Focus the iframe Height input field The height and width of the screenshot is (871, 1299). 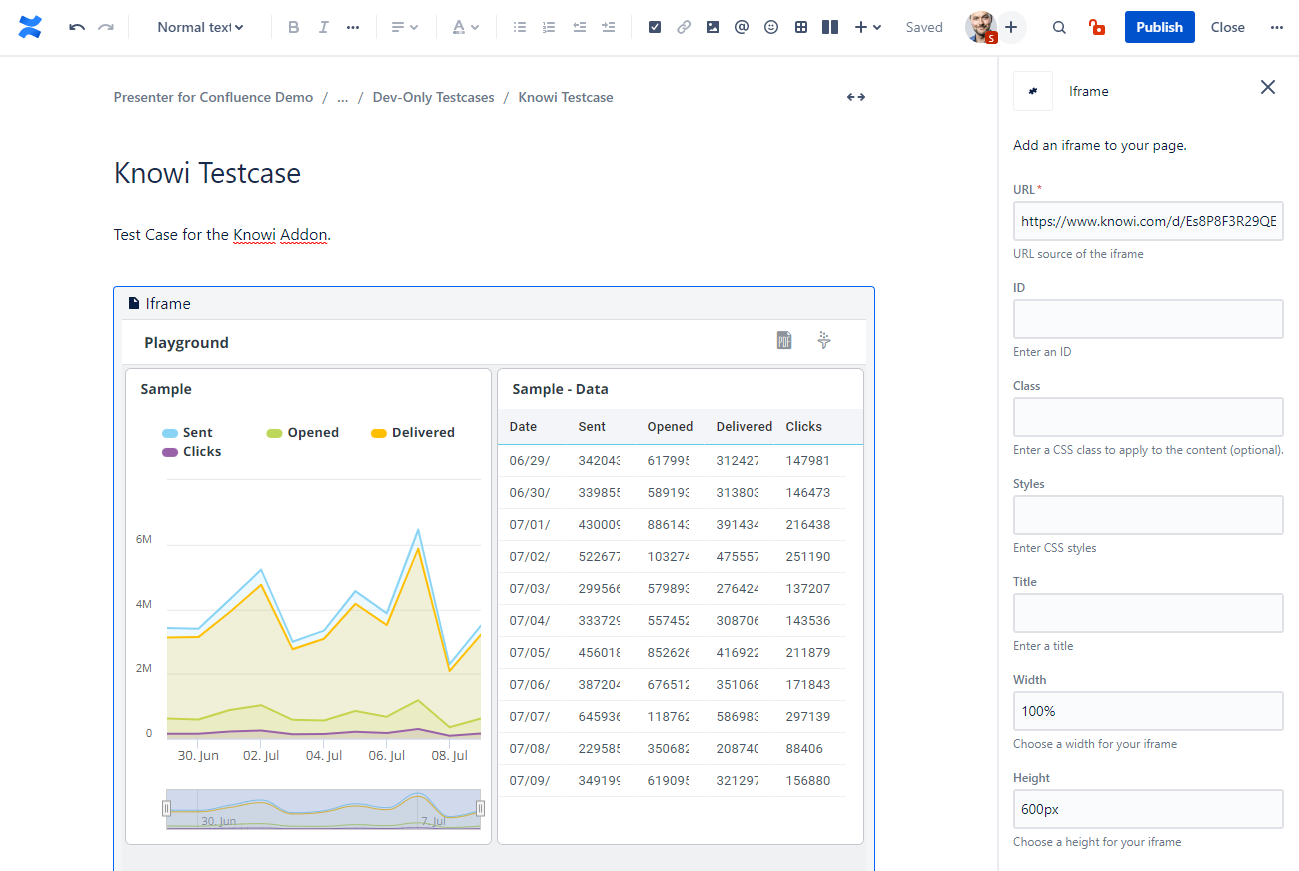1147,809
